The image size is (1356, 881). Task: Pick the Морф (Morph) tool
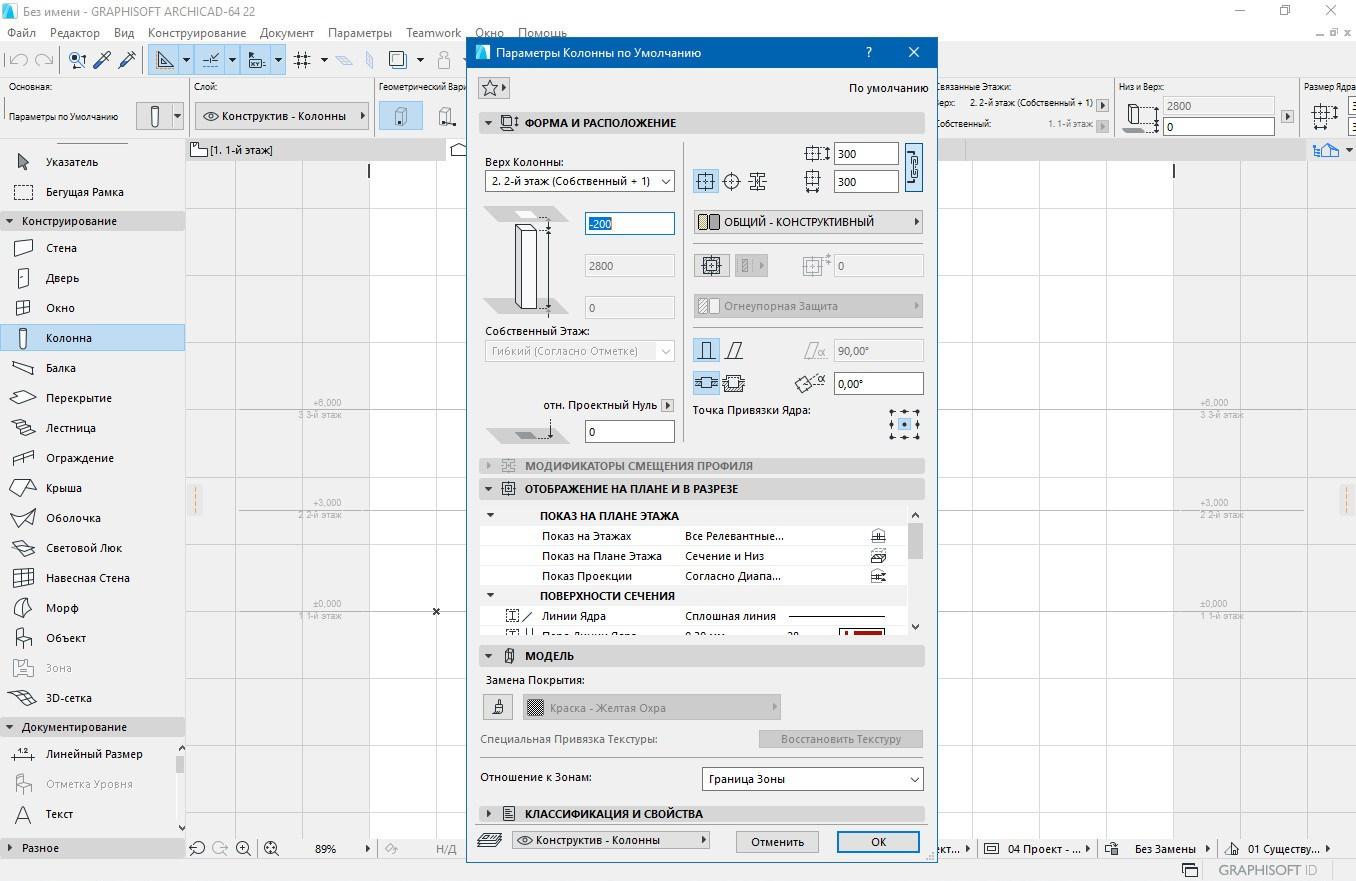[61, 608]
